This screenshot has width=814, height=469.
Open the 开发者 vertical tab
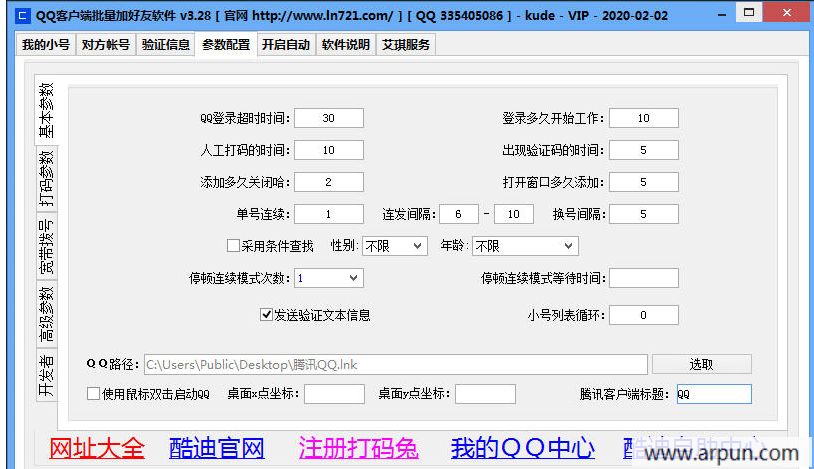[x=46, y=374]
